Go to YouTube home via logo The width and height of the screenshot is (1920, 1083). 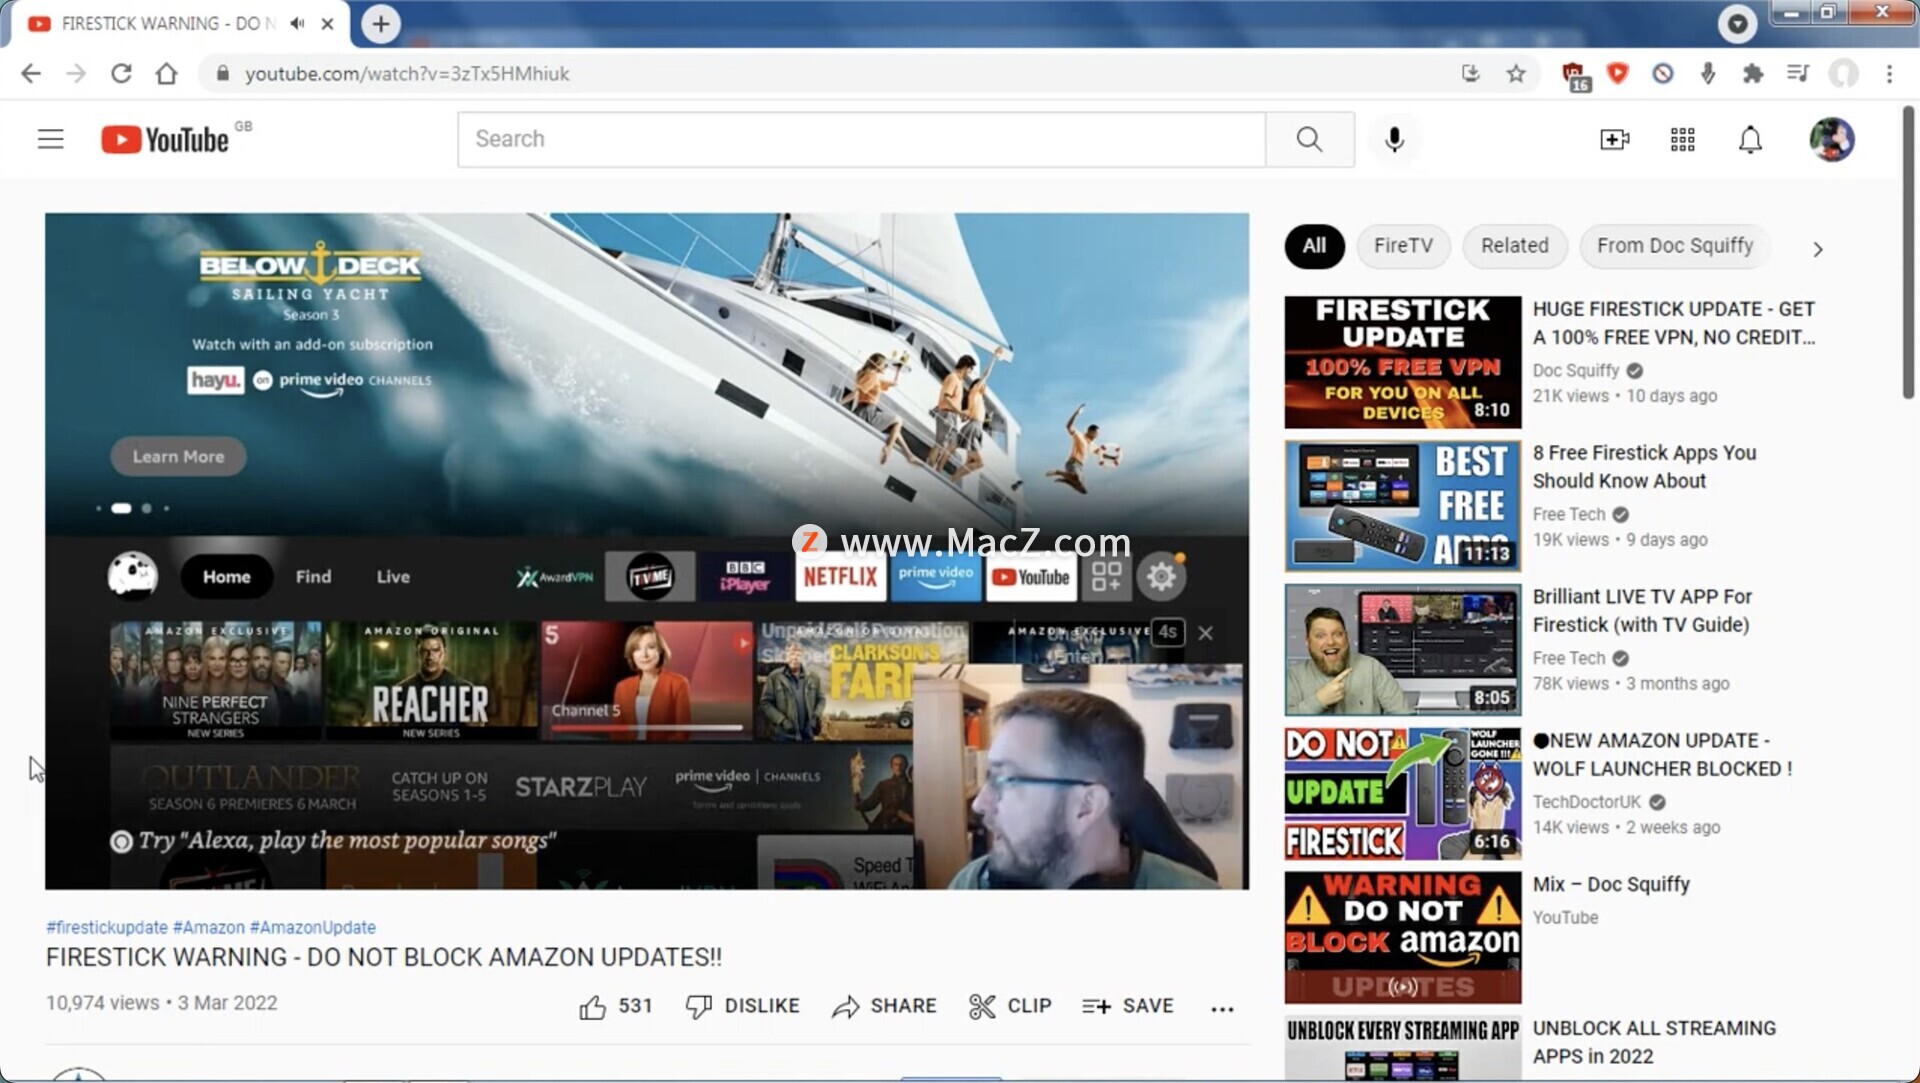pyautogui.click(x=165, y=139)
